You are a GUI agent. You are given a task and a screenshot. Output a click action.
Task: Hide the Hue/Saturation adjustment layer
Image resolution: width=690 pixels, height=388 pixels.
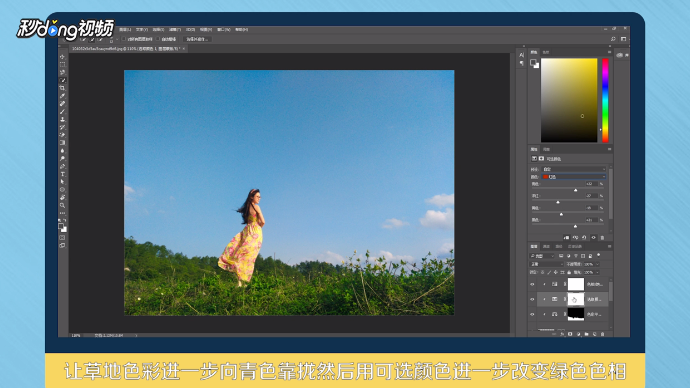point(532,285)
